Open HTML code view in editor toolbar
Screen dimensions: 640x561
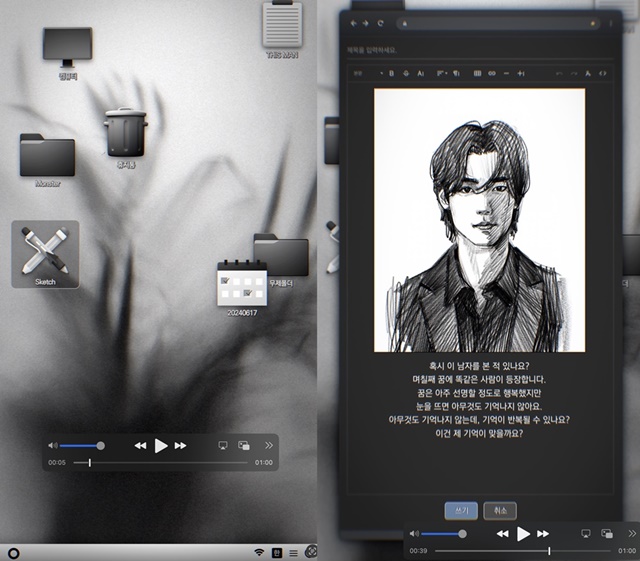pyautogui.click(x=602, y=73)
